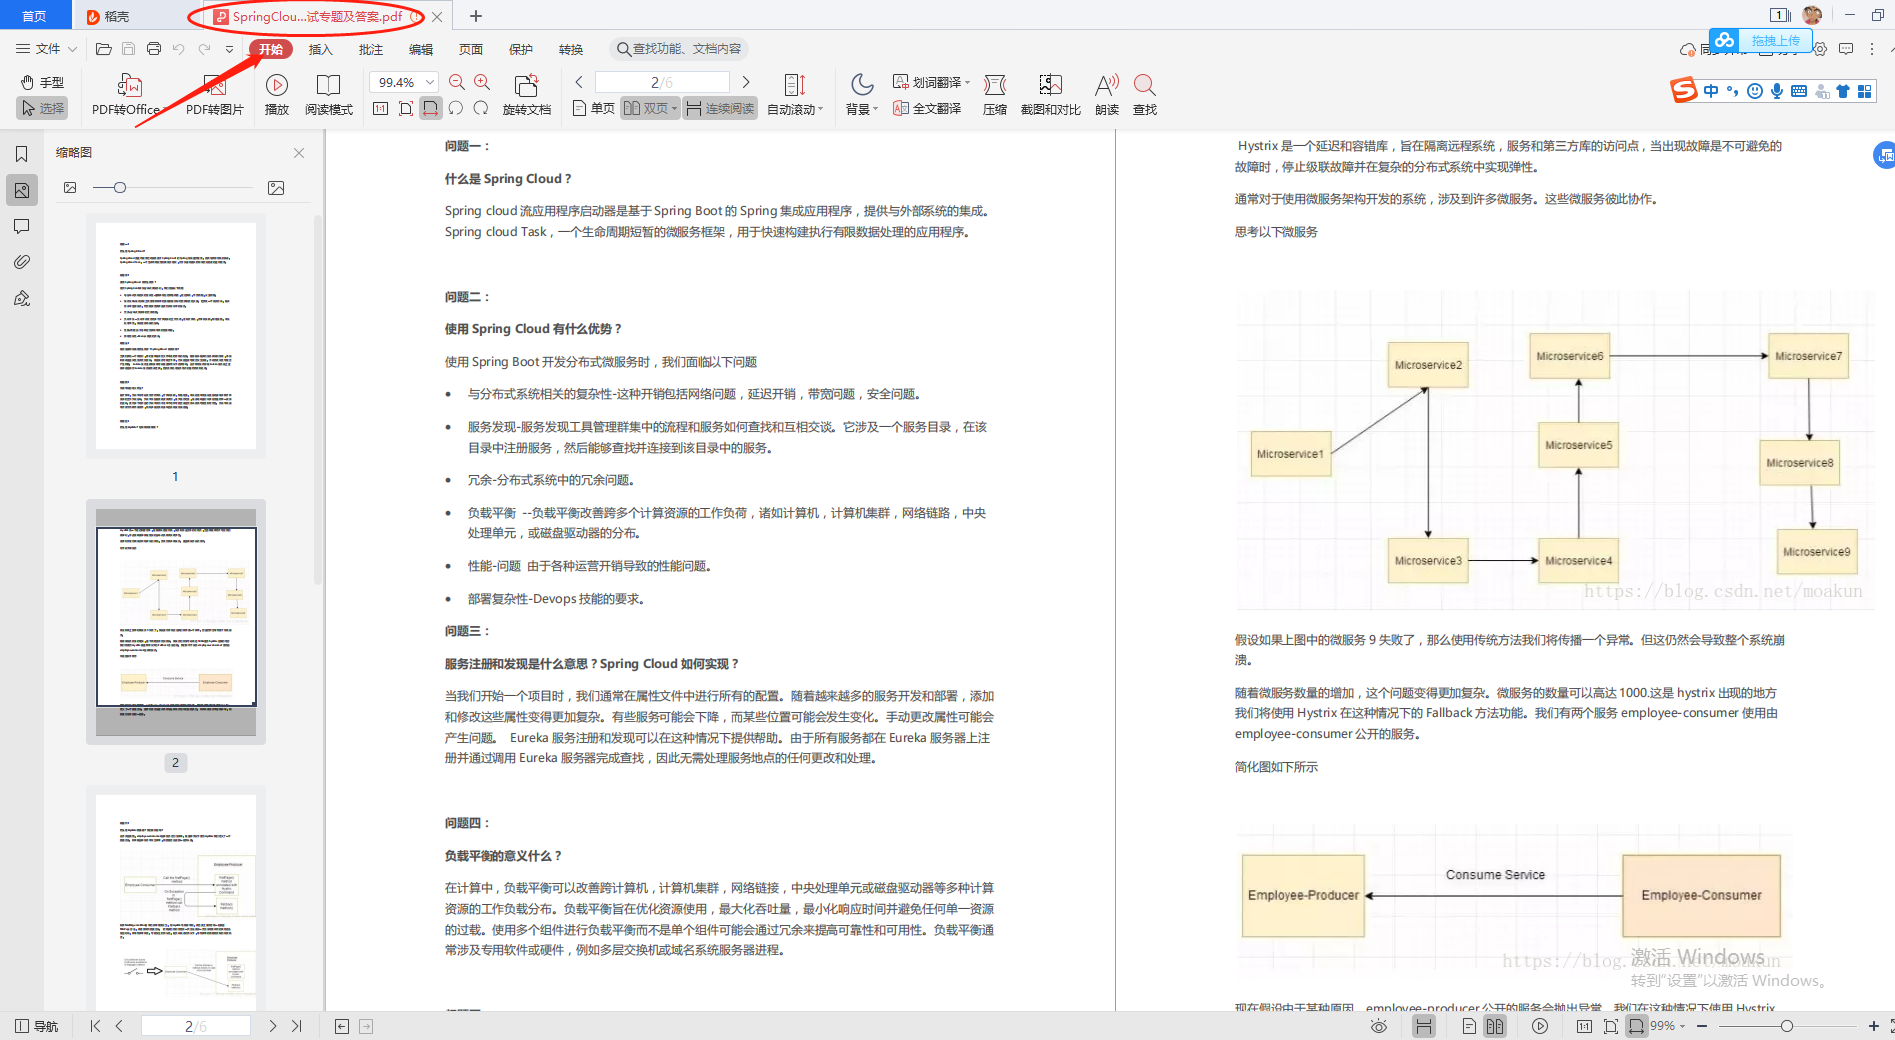The width and height of the screenshot is (1895, 1040).
Task: Open the thumbnail panel in sidebar
Action: (x=21, y=190)
